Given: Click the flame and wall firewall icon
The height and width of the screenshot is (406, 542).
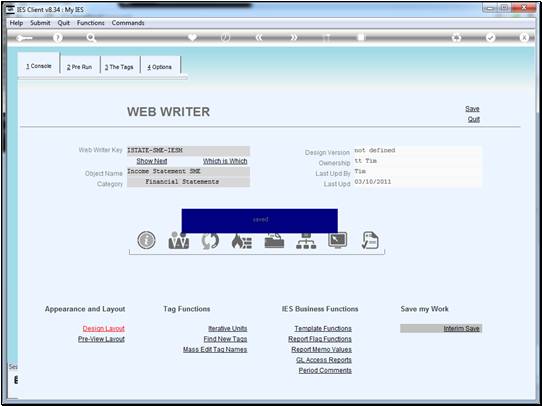Looking at the screenshot, I should click(242, 241).
